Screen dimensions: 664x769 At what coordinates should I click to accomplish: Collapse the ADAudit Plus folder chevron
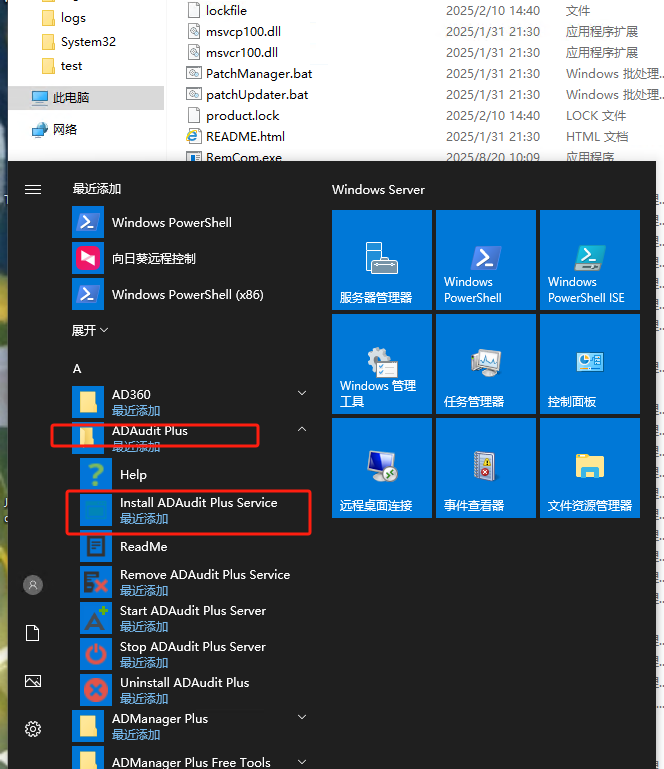tap(302, 430)
